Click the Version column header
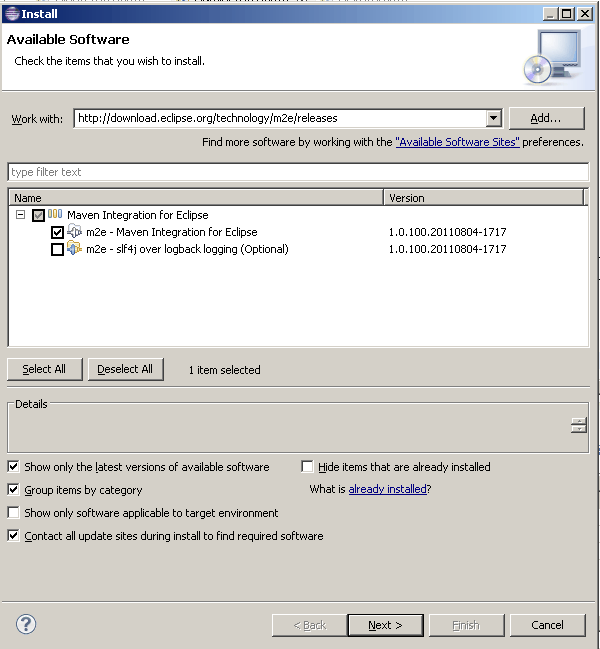The height and width of the screenshot is (649, 600). [x=484, y=198]
